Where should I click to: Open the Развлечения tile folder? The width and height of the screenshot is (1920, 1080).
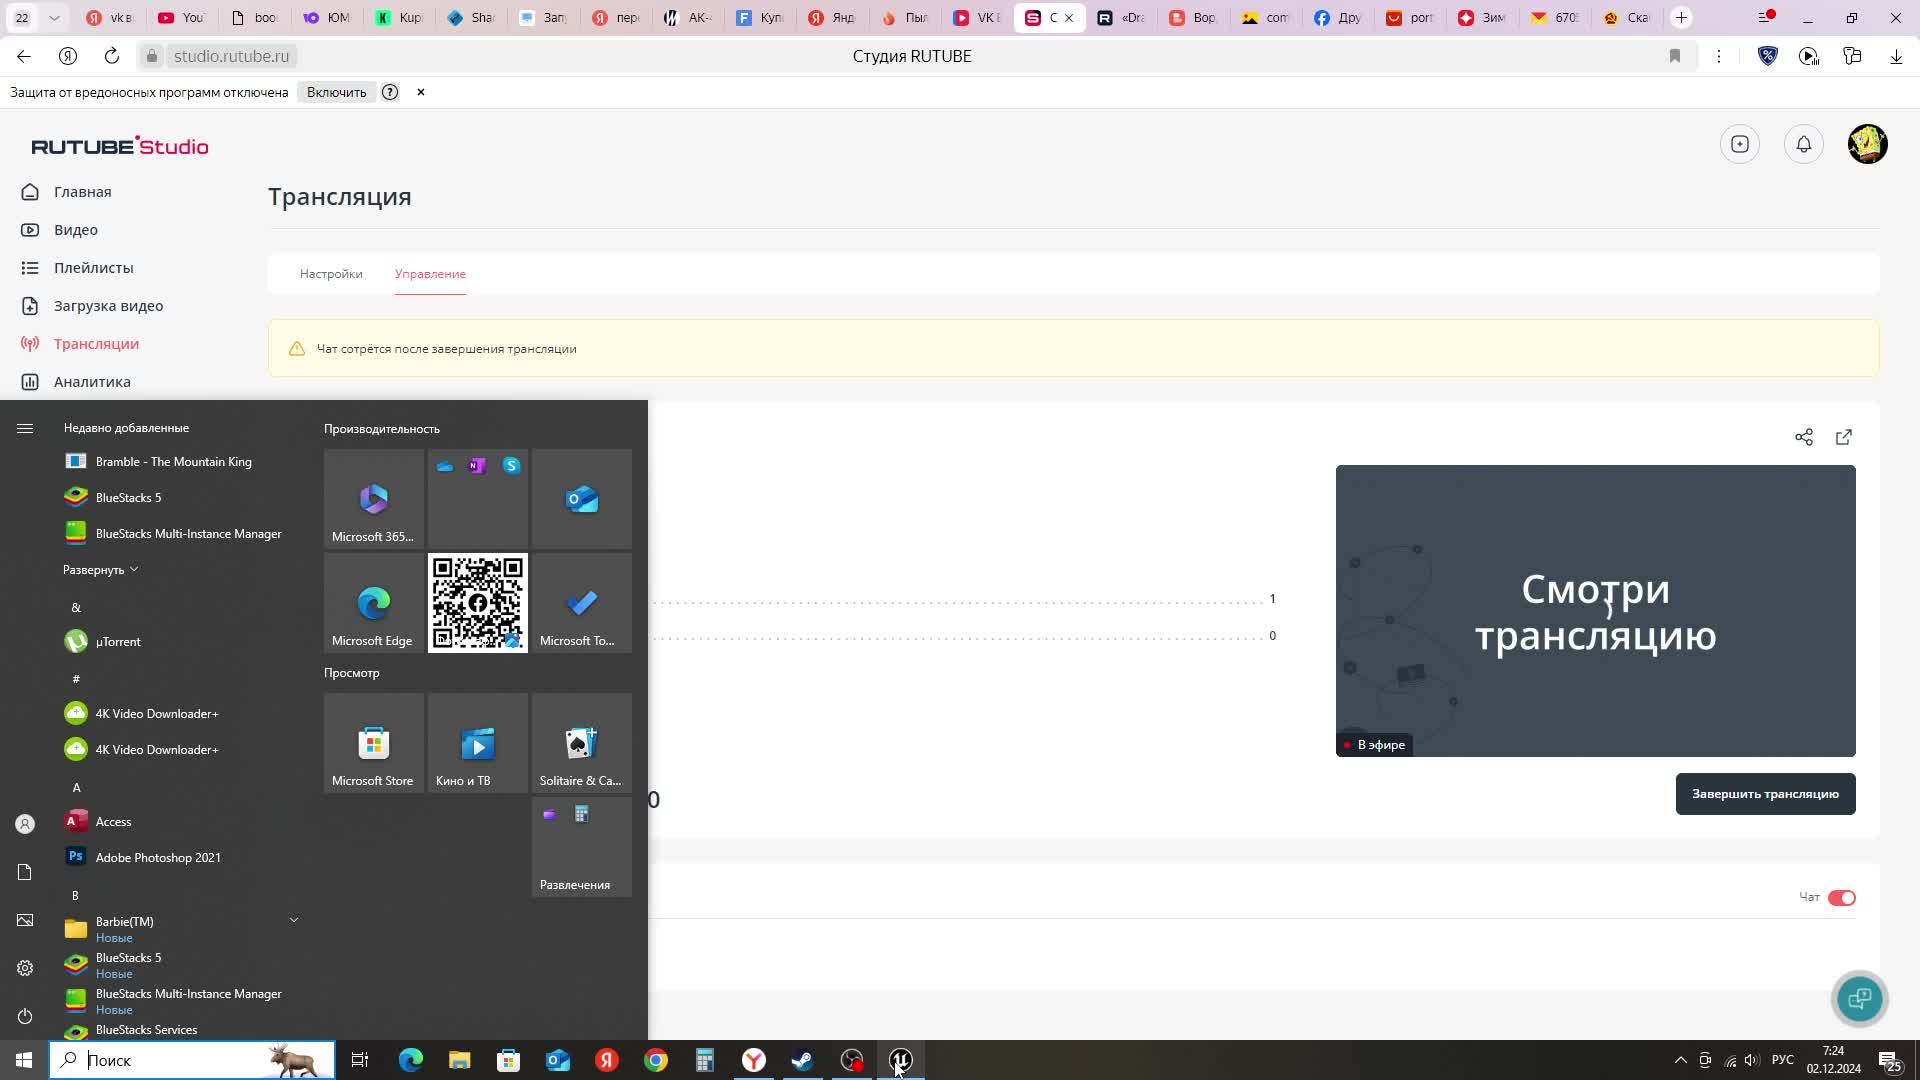(582, 846)
